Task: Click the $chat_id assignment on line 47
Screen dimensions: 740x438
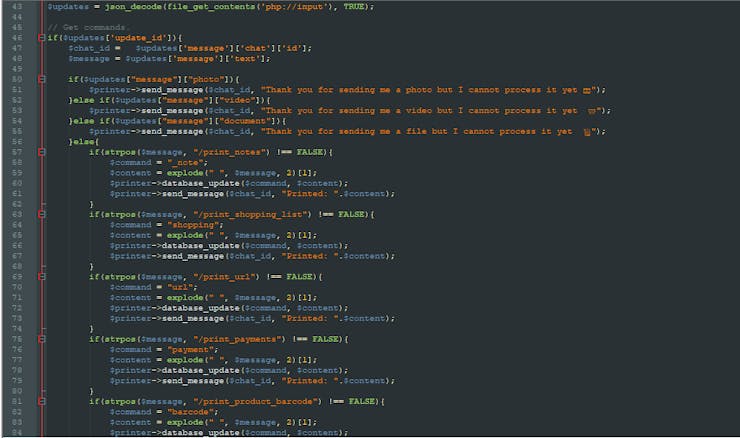Action: (x=190, y=48)
